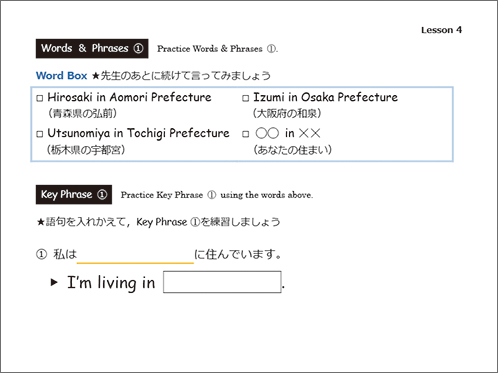Click the black triangle bullet before I'm living
The height and width of the screenshot is (373, 498).
[x=54, y=283]
